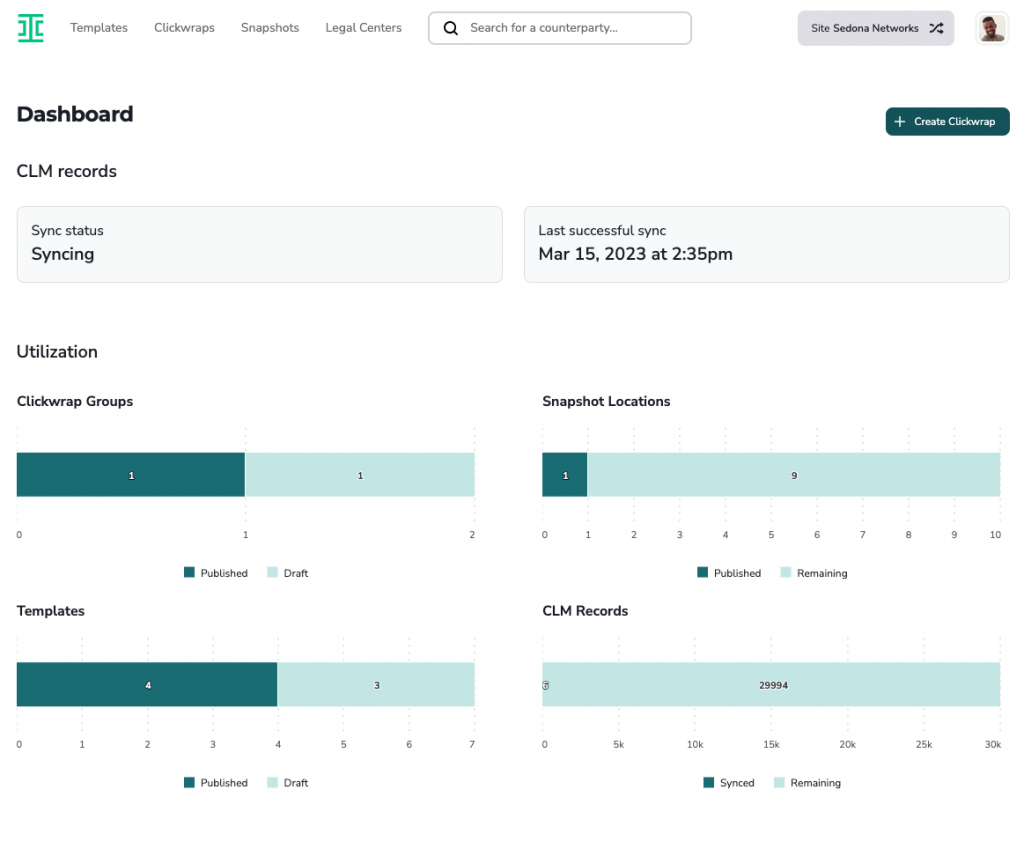This screenshot has height=849, width=1024.
Task: Click the search magnifier icon
Action: (x=451, y=28)
